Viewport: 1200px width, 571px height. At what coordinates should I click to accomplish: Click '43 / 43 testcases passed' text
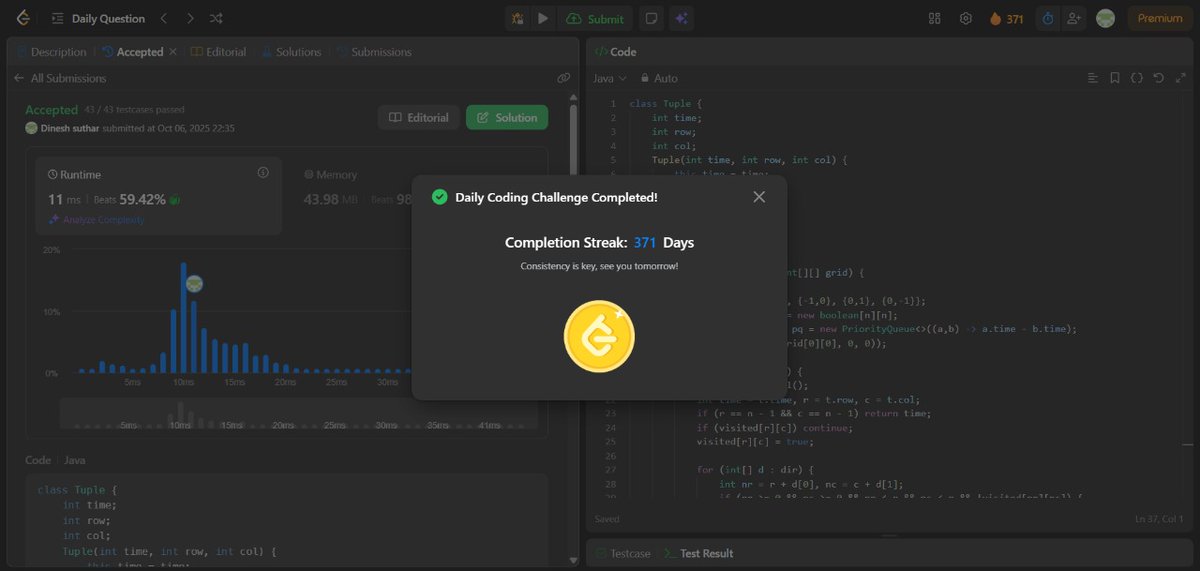pos(134,110)
